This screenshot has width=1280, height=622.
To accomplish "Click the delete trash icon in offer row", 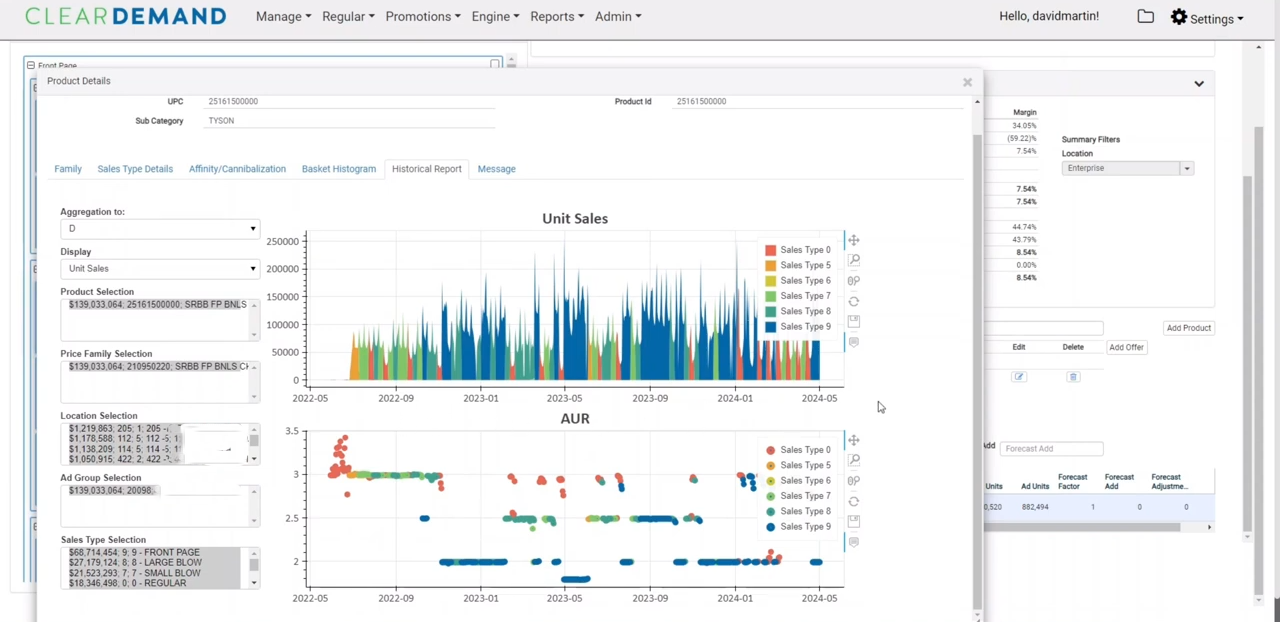I will tap(1073, 377).
